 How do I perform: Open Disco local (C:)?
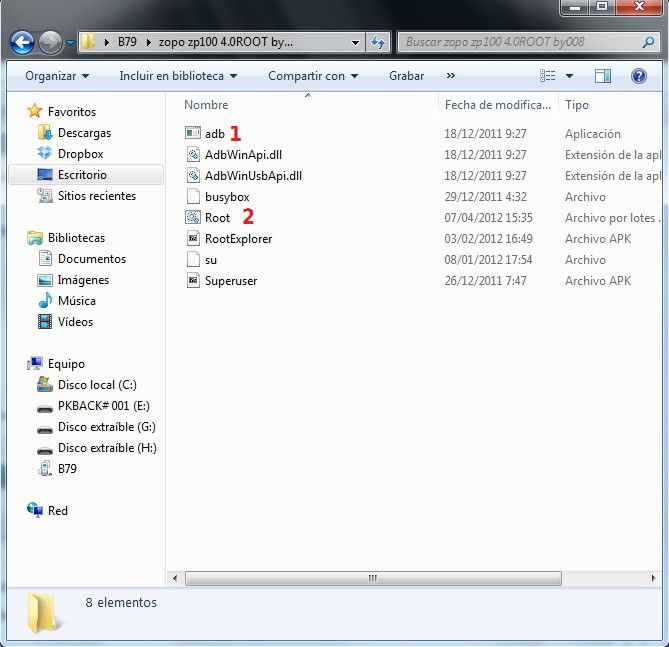(x=97, y=385)
